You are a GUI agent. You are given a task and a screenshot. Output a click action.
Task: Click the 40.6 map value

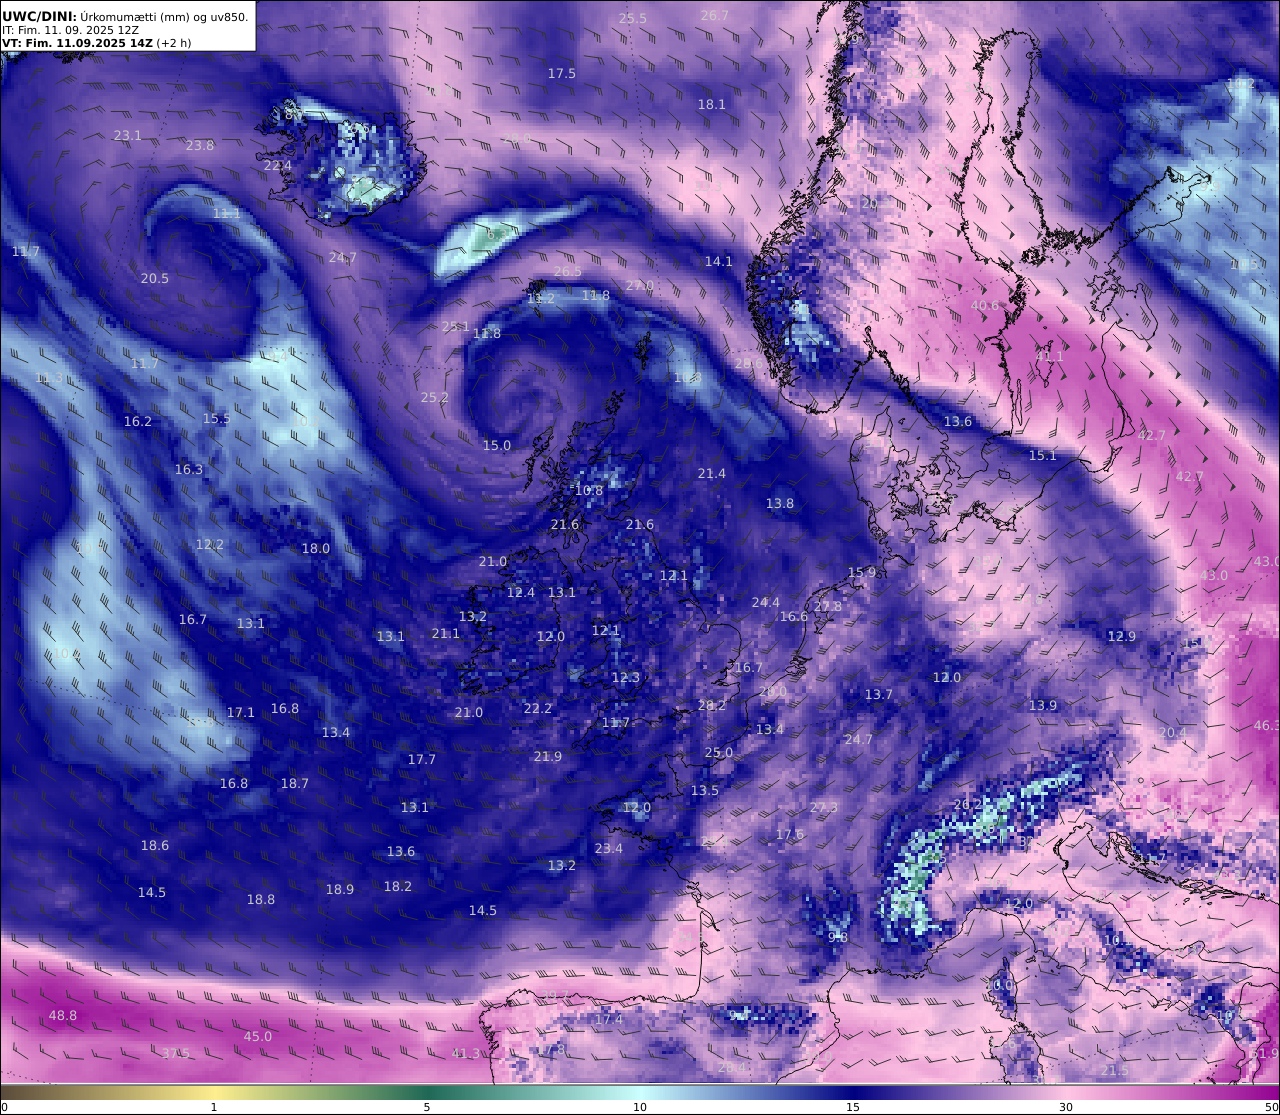pyautogui.click(x=985, y=306)
